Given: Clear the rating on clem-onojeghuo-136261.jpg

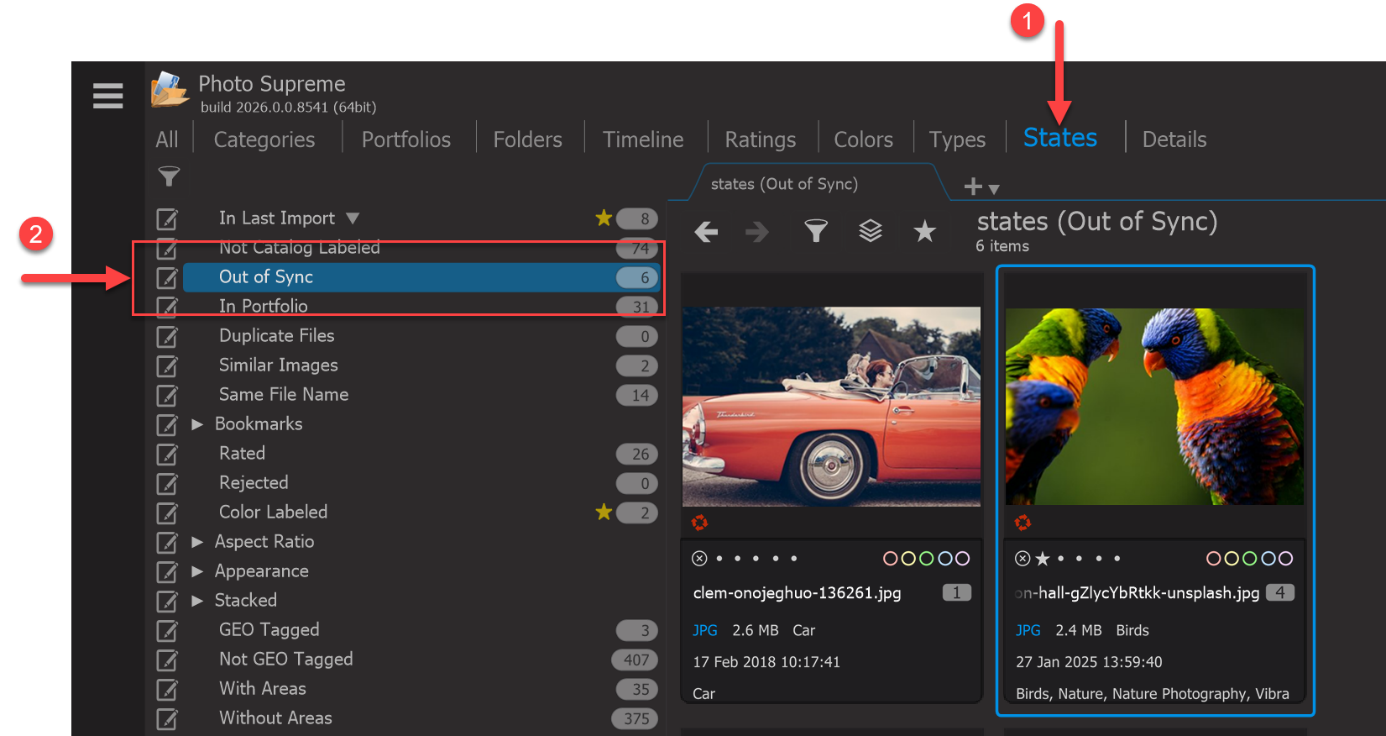Looking at the screenshot, I should 700,559.
